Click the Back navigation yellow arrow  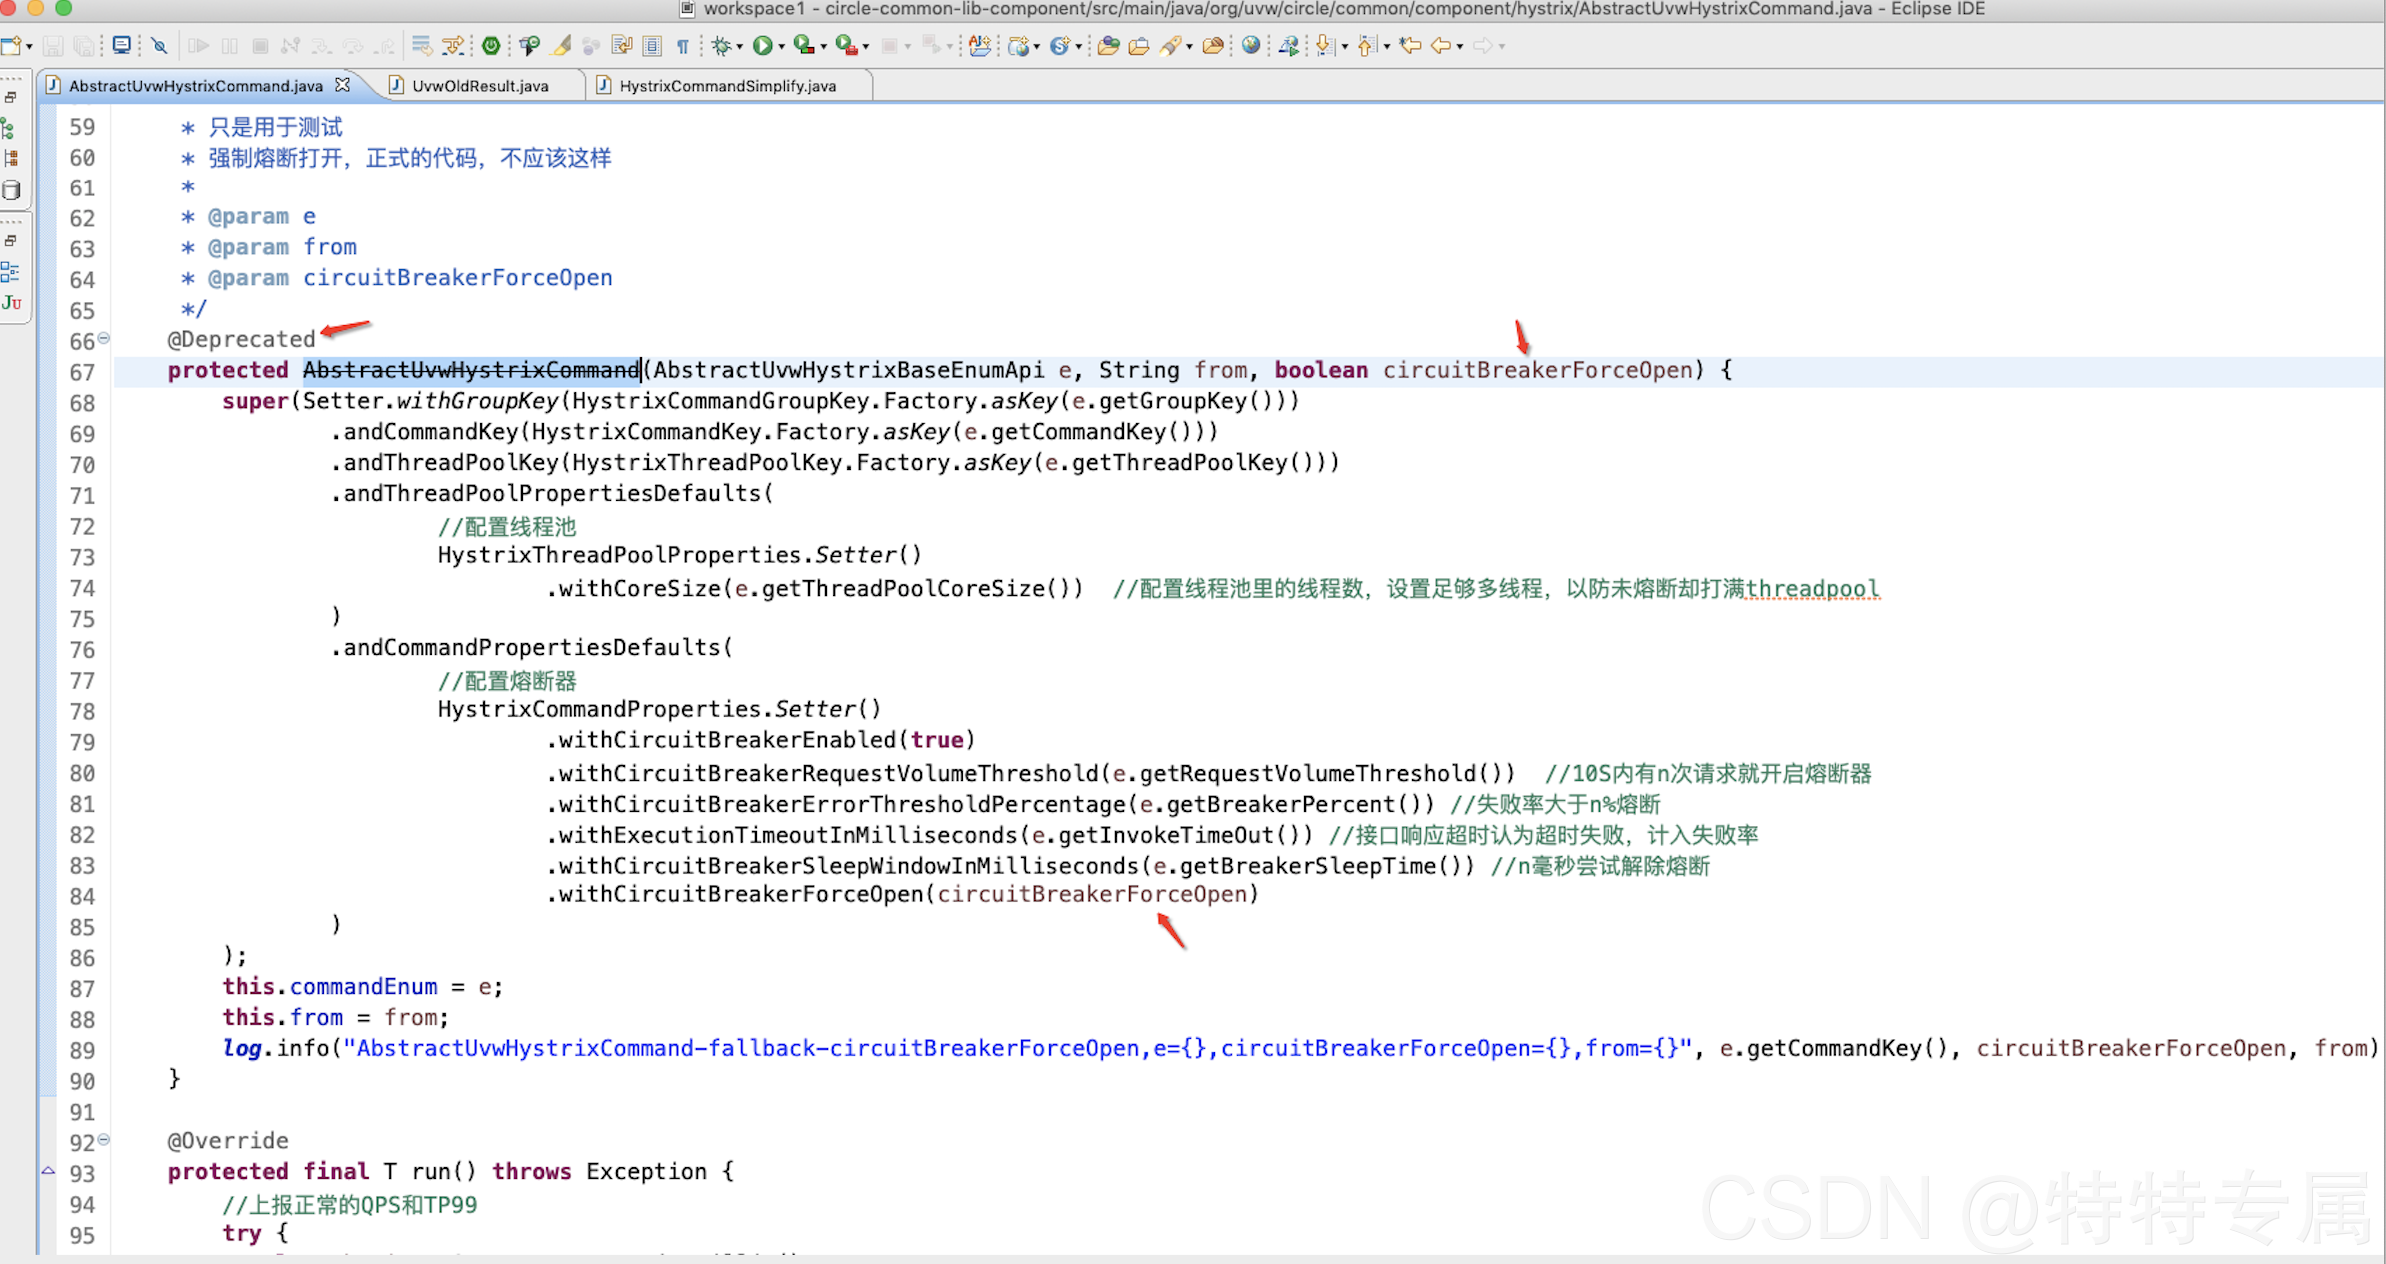tap(1441, 45)
